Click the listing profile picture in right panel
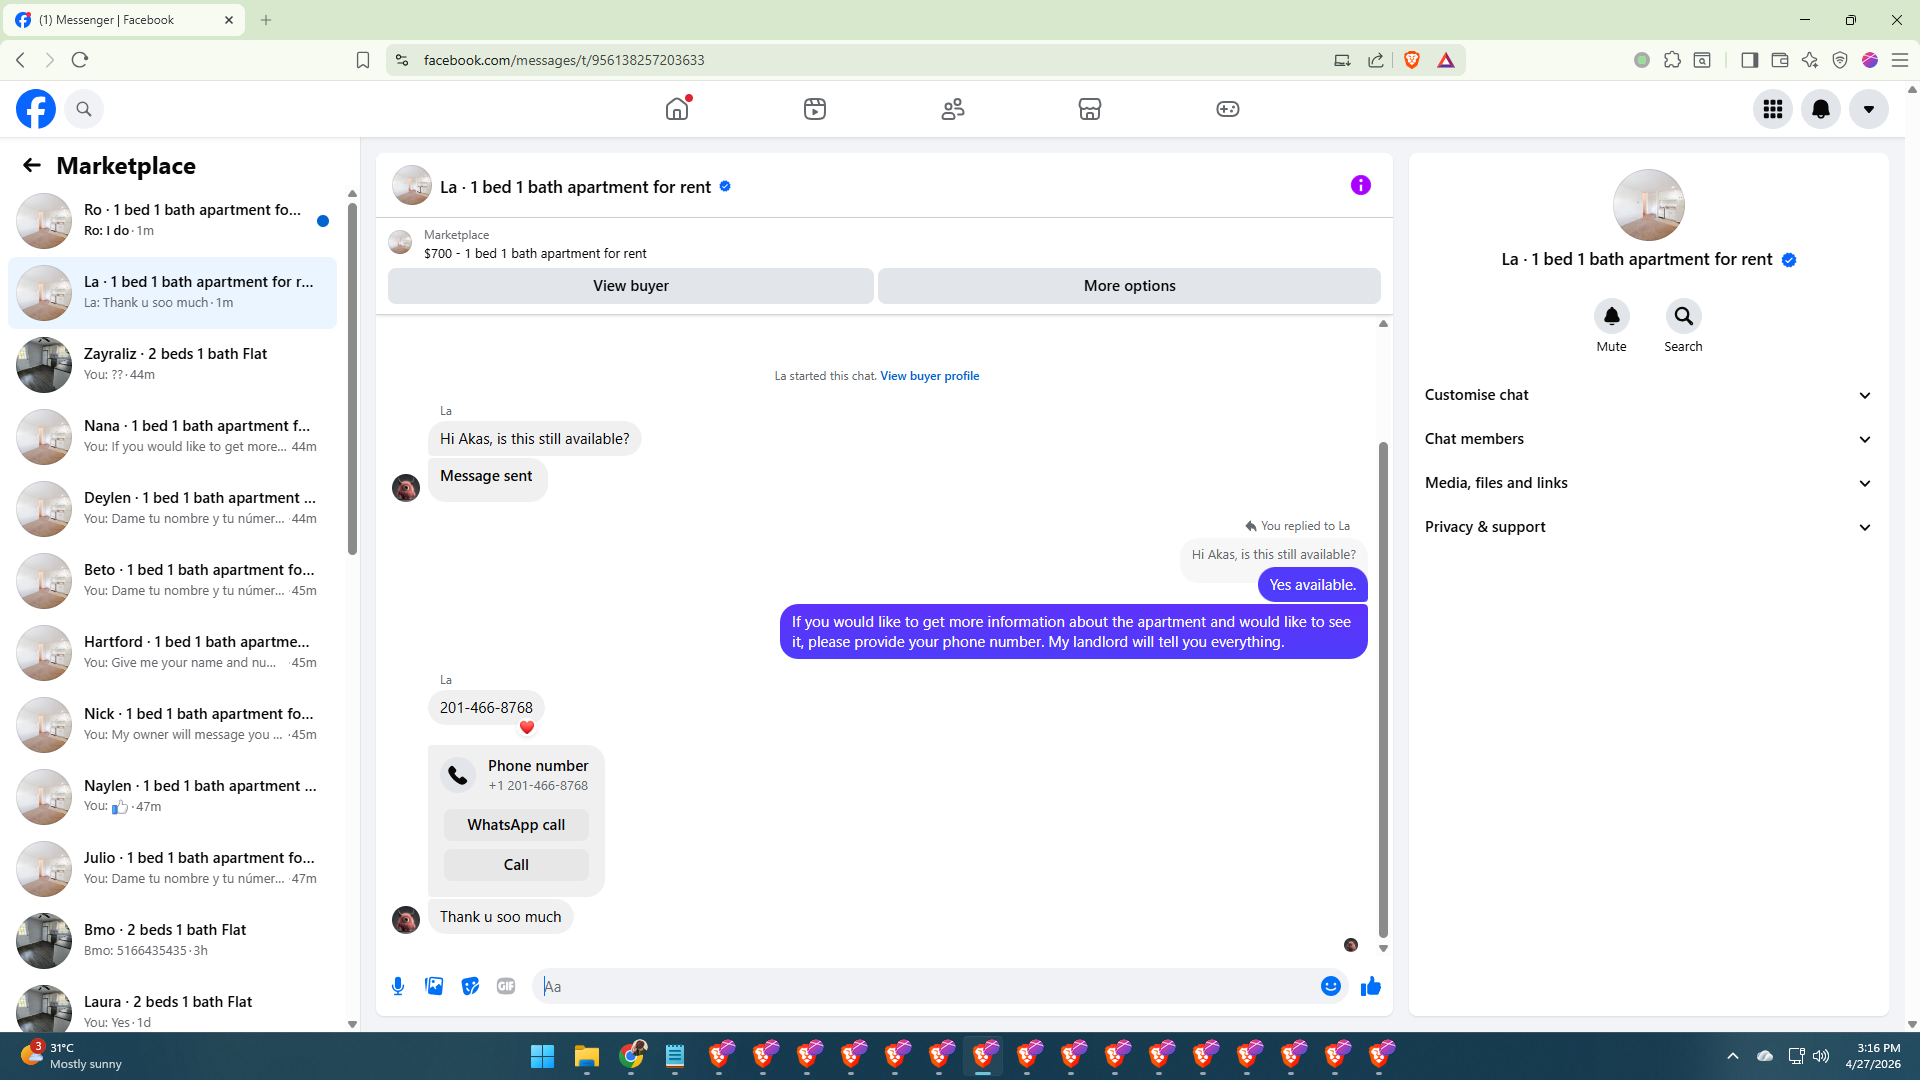The width and height of the screenshot is (1920, 1080). [x=1649, y=205]
